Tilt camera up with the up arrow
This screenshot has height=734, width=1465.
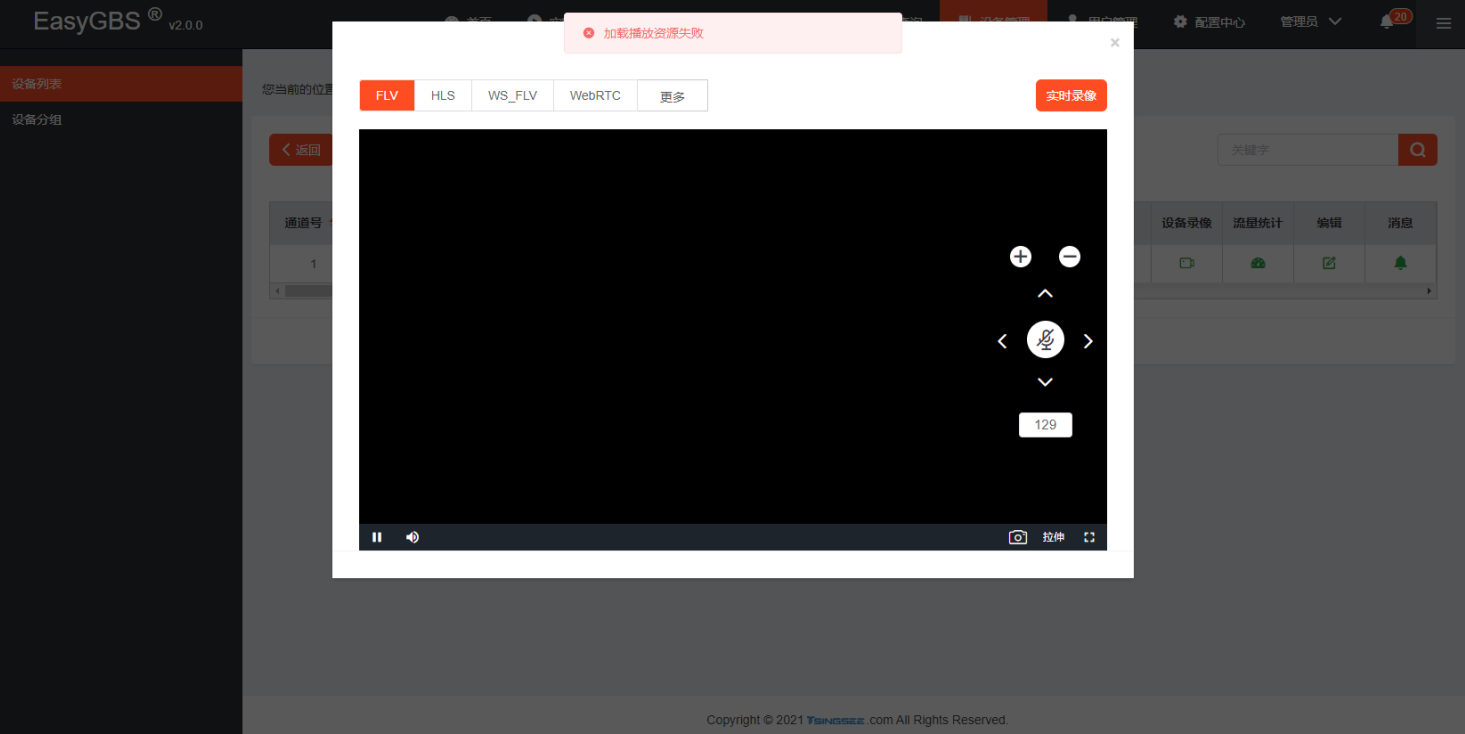click(1045, 293)
